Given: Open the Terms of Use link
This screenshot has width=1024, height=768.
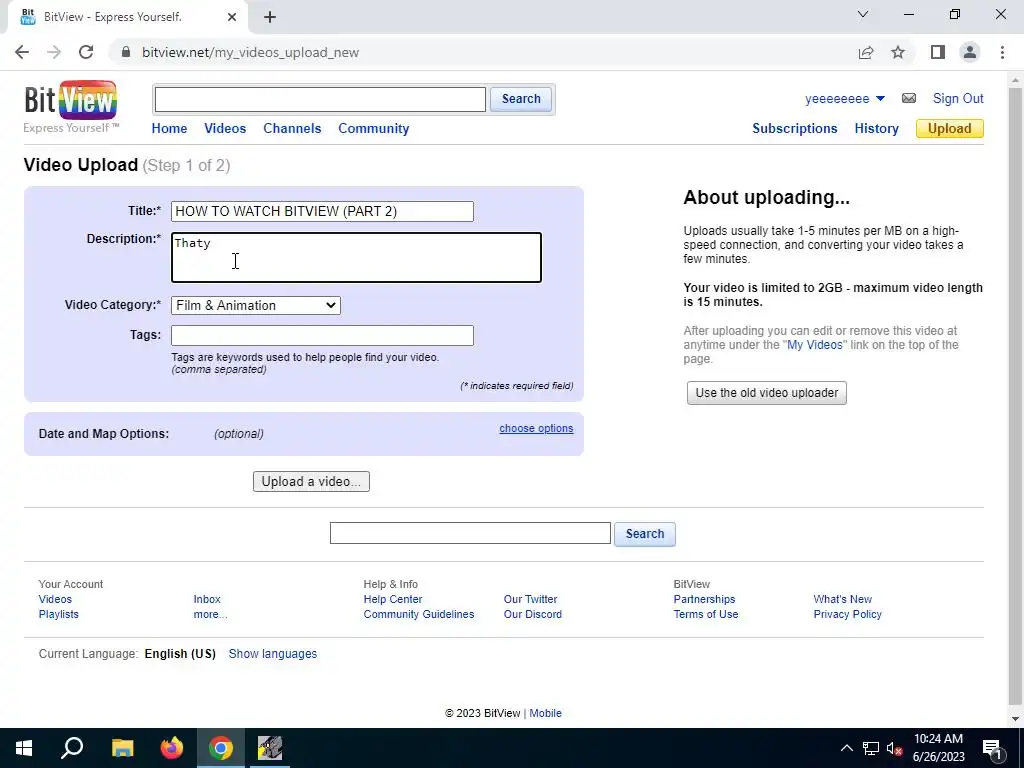Looking at the screenshot, I should (705, 615).
